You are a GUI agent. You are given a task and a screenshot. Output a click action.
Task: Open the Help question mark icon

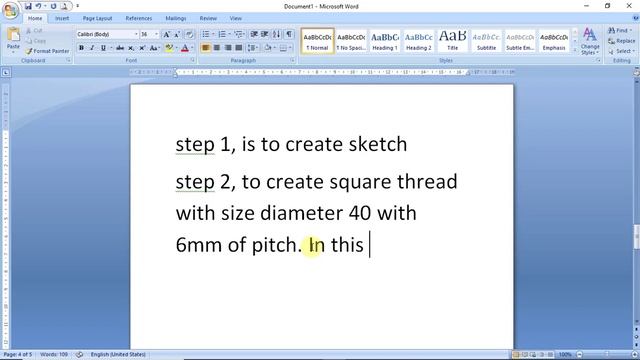(635, 18)
